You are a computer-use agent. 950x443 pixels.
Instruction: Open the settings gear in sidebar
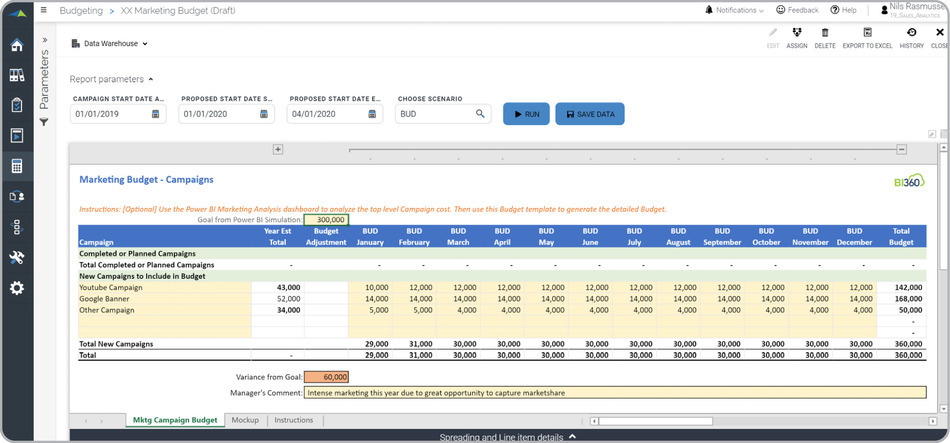(x=16, y=288)
